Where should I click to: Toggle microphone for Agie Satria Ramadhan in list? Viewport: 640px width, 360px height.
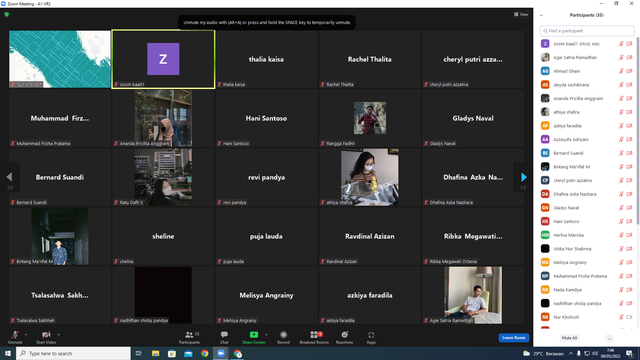[x=621, y=58]
